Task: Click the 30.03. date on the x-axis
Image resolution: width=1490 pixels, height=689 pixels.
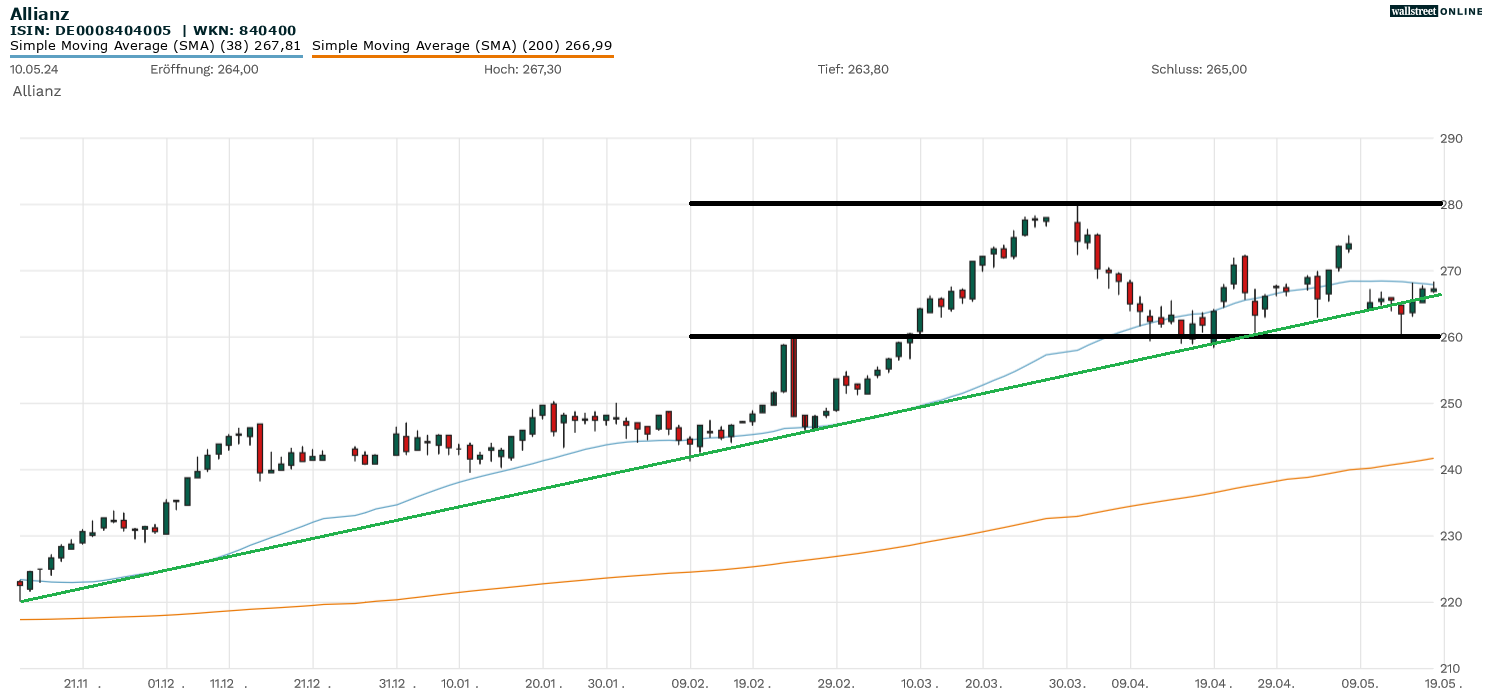Action: (x=1067, y=683)
